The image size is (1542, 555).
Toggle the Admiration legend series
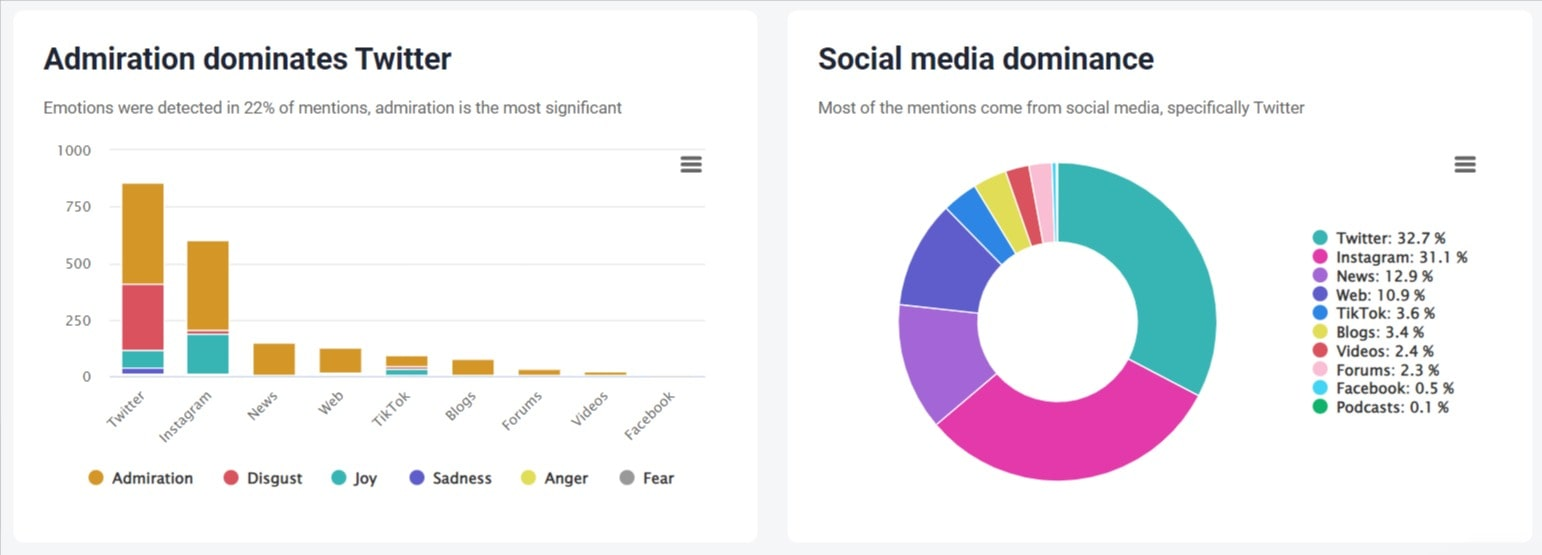tap(141, 478)
